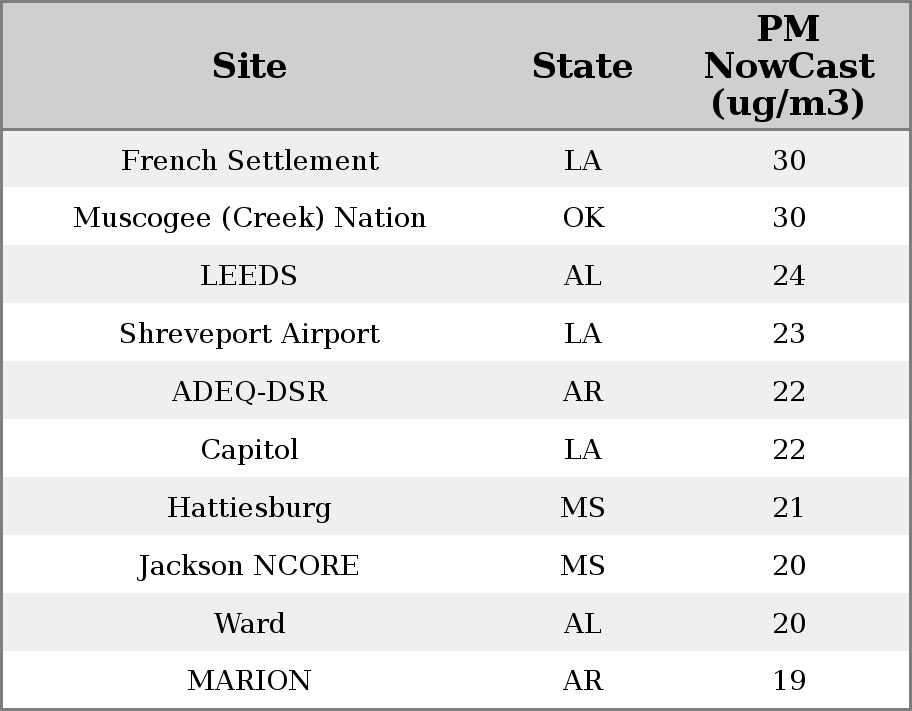Click the Hattiesburg site name
This screenshot has width=912, height=711.
249,508
